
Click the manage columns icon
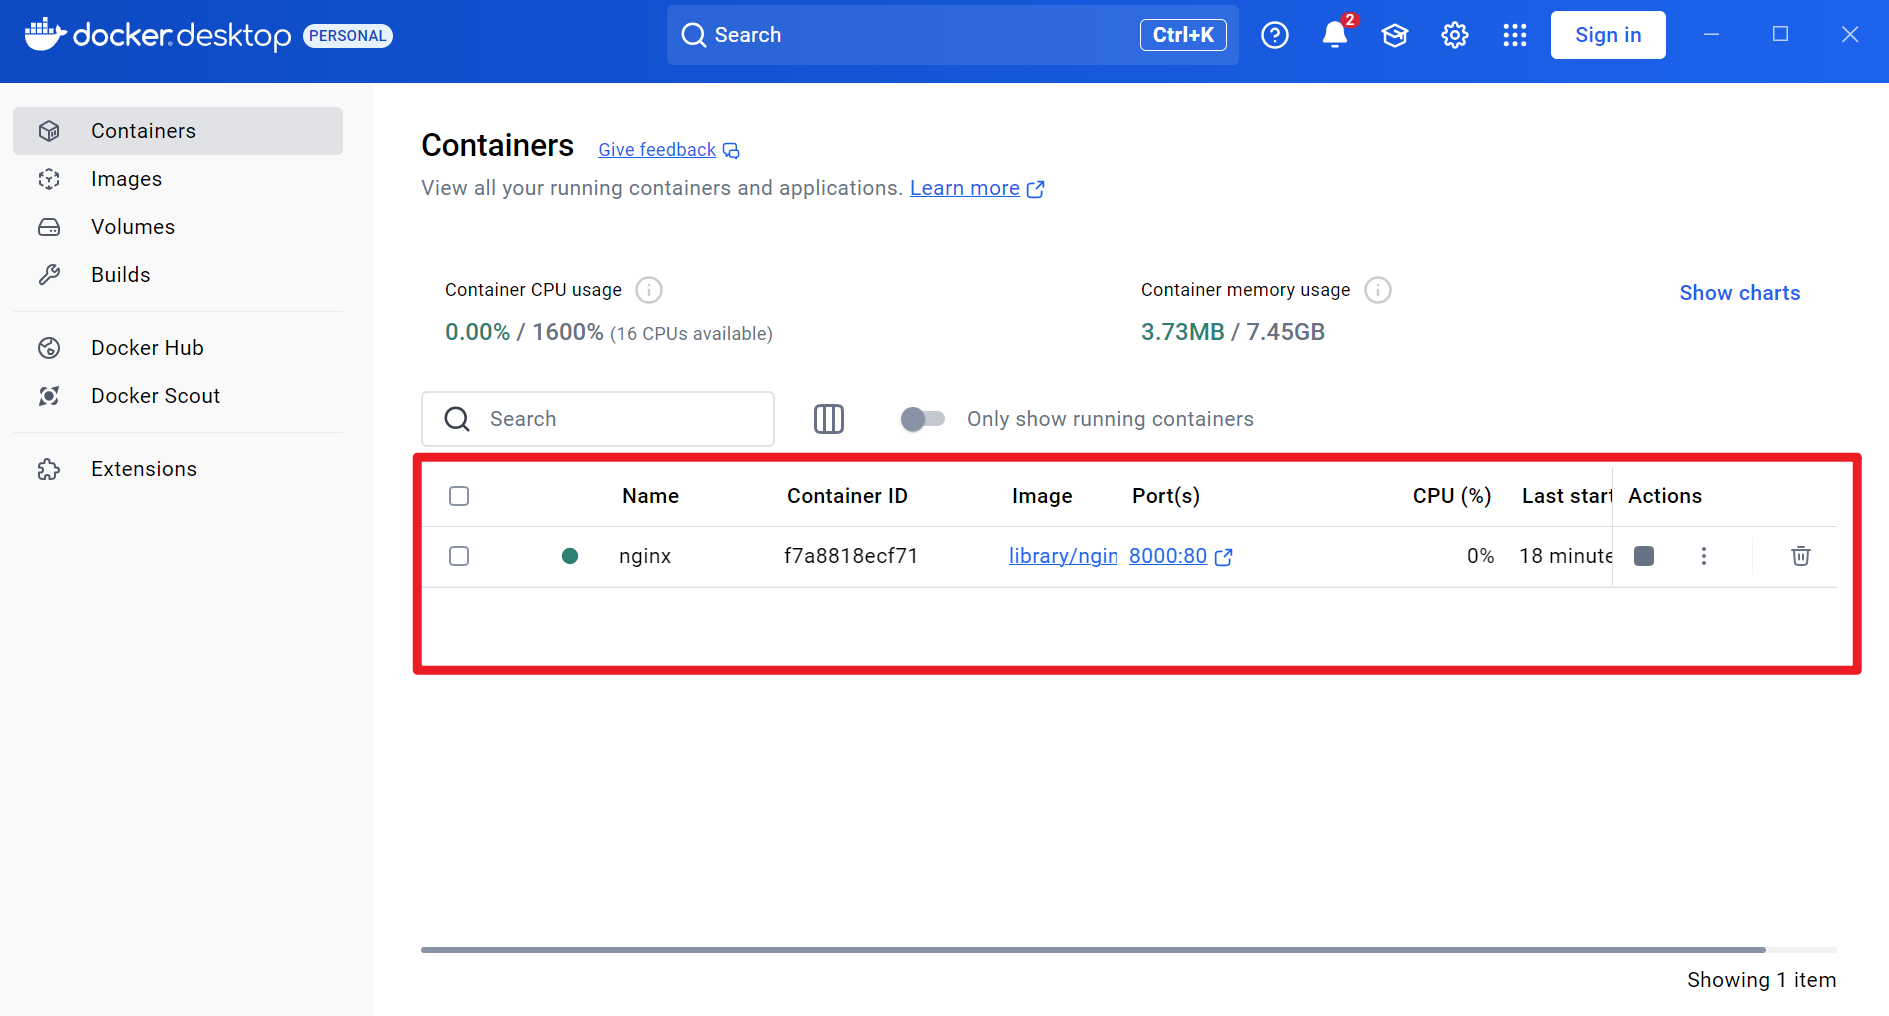828,419
